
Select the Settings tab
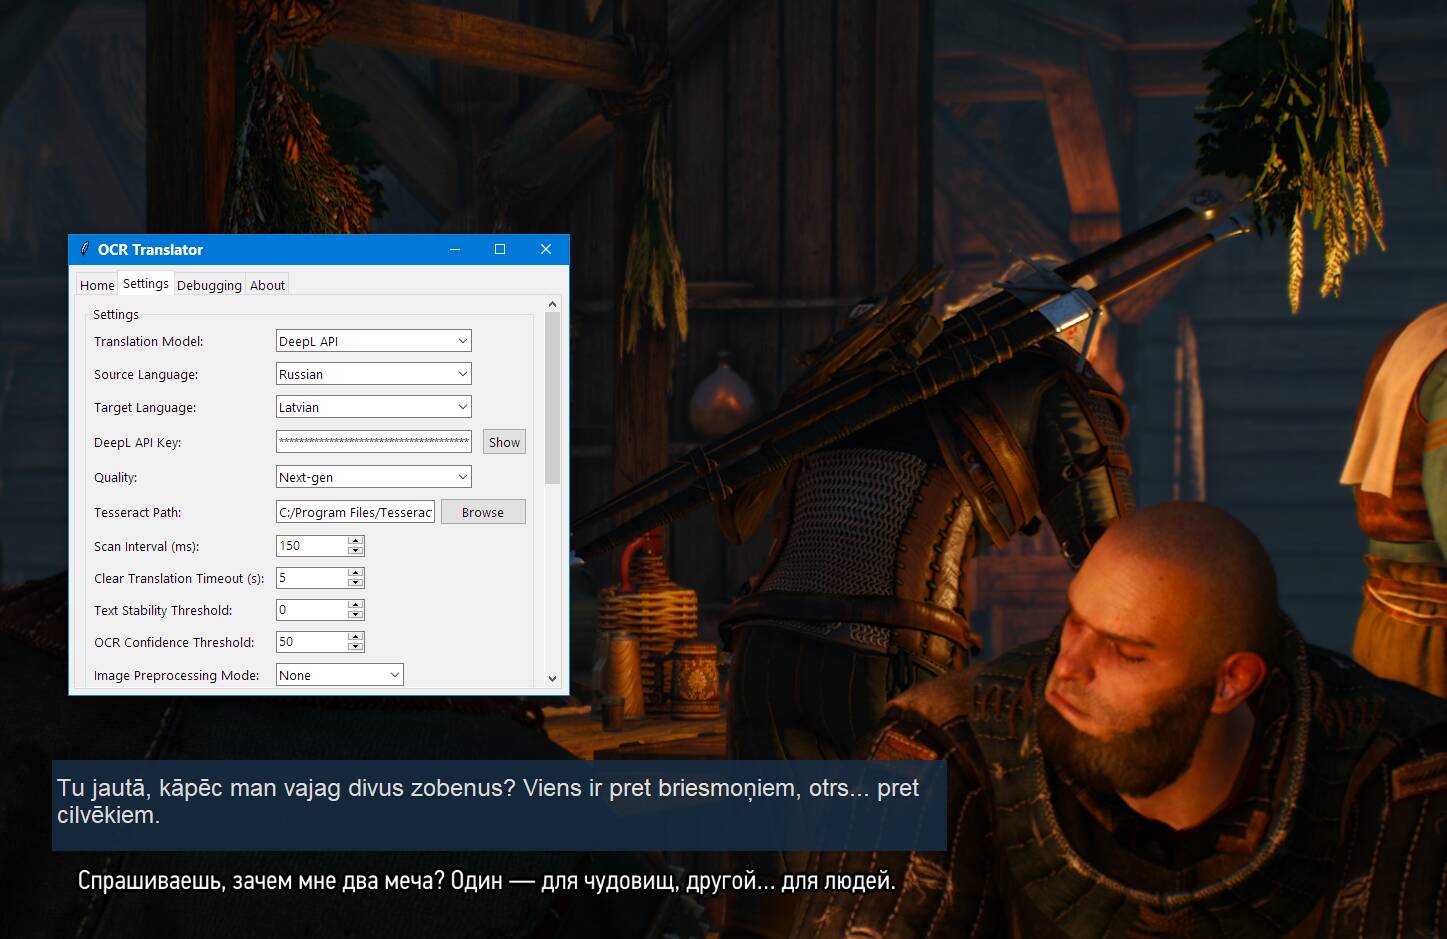coord(146,283)
